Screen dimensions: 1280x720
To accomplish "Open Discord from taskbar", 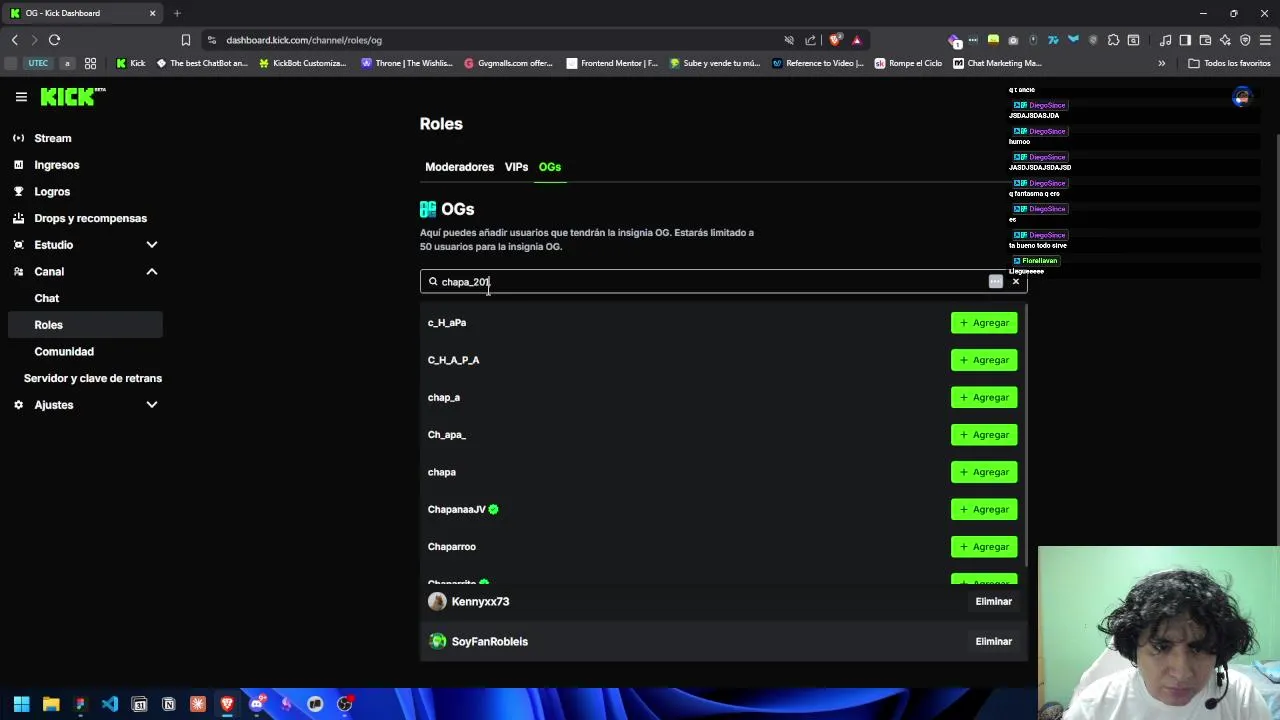I will (256, 704).
